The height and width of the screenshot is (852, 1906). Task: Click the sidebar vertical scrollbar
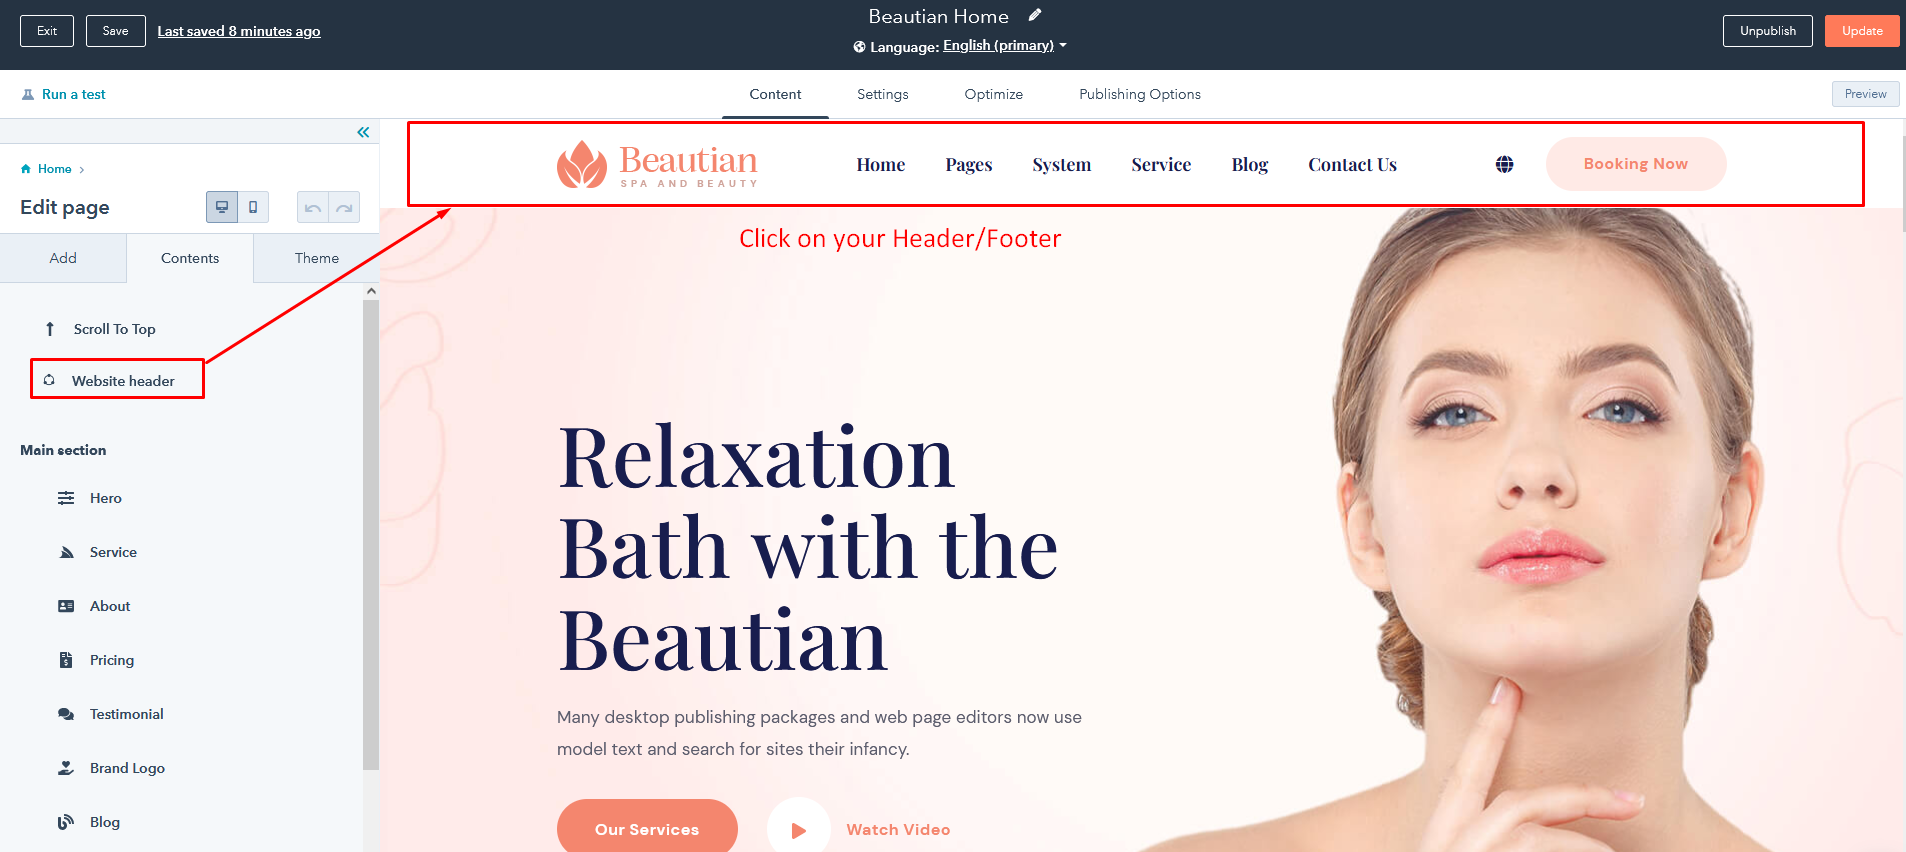(371, 535)
